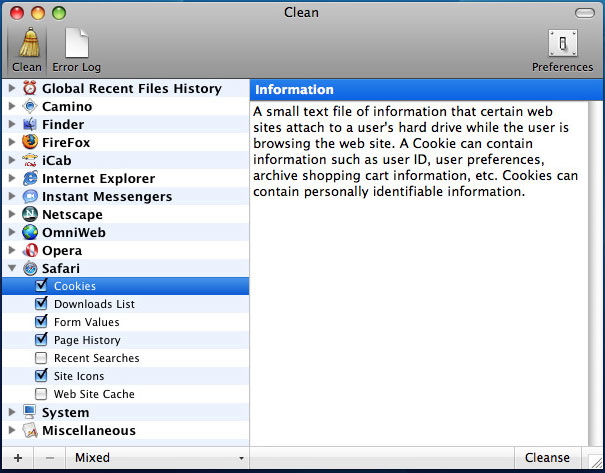Select the FireFox browser icon
Screen dimensions: 605x473
30,142
